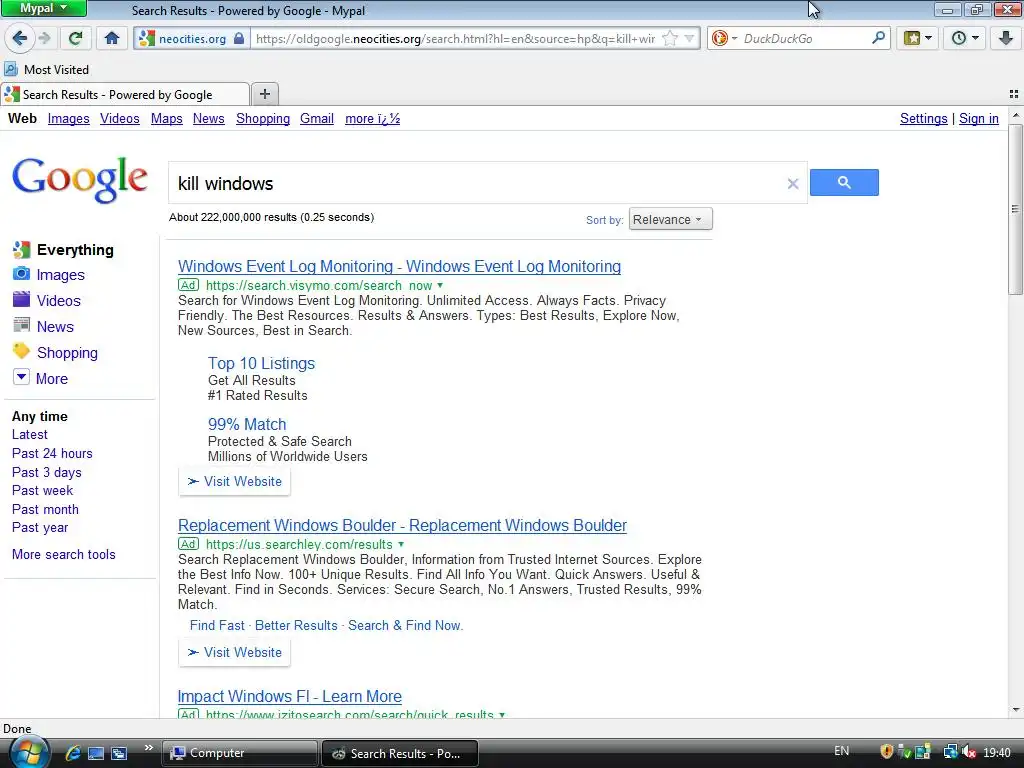Image resolution: width=1024 pixels, height=768 pixels.
Task: Open a new tab with plus button
Action: 264,94
